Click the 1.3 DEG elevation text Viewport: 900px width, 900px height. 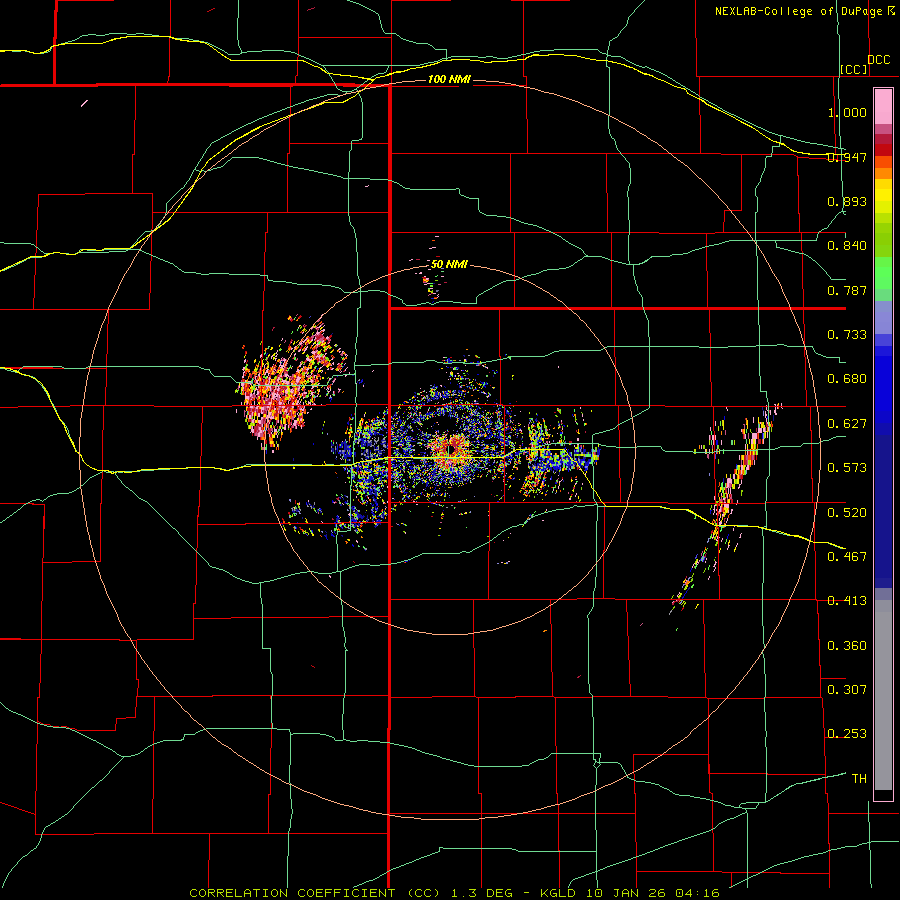tap(482, 893)
